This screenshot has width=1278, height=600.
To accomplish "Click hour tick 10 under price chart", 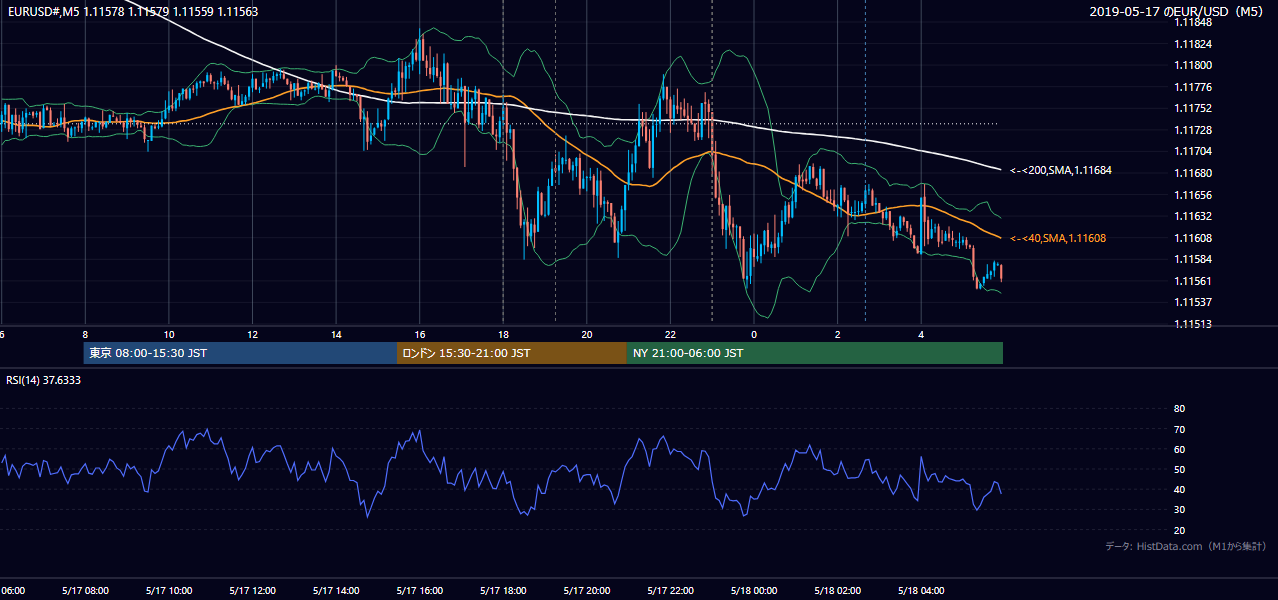I will click(x=169, y=334).
